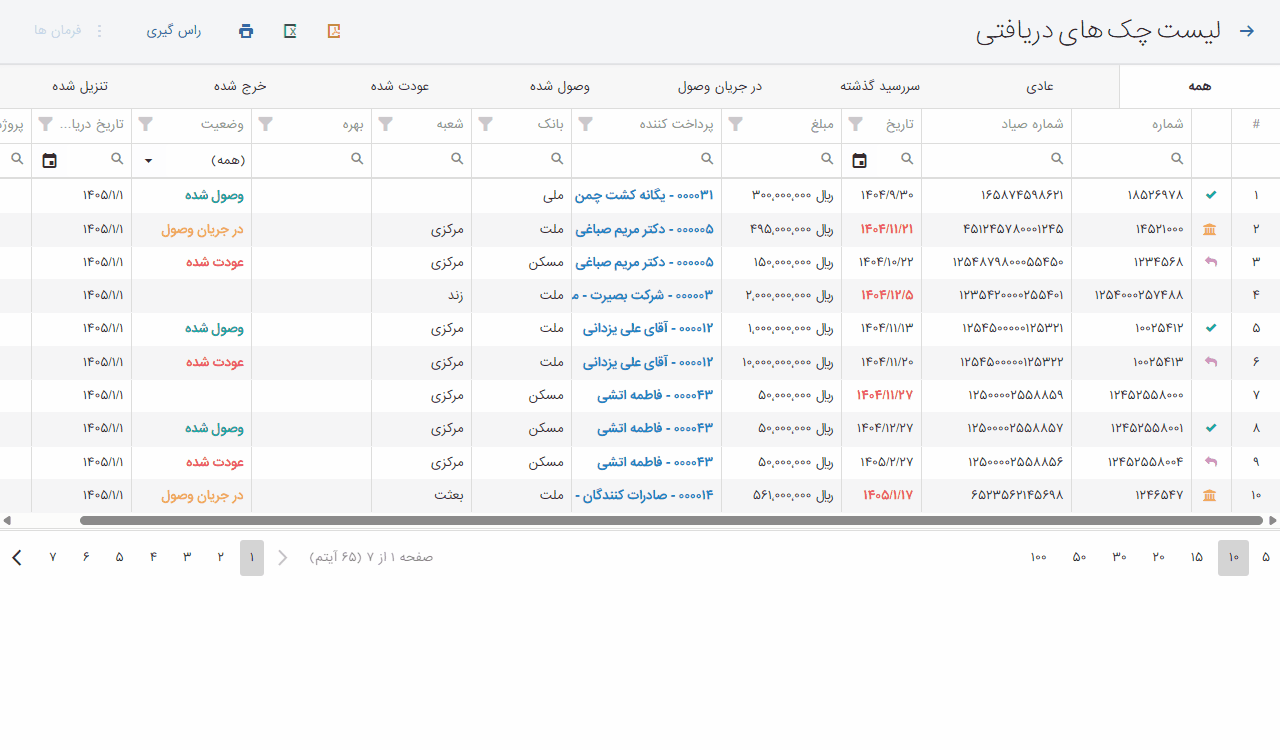1280x750 pixels.
Task: Open the filter icon on the شعبه column header
Action: [x=386, y=125]
